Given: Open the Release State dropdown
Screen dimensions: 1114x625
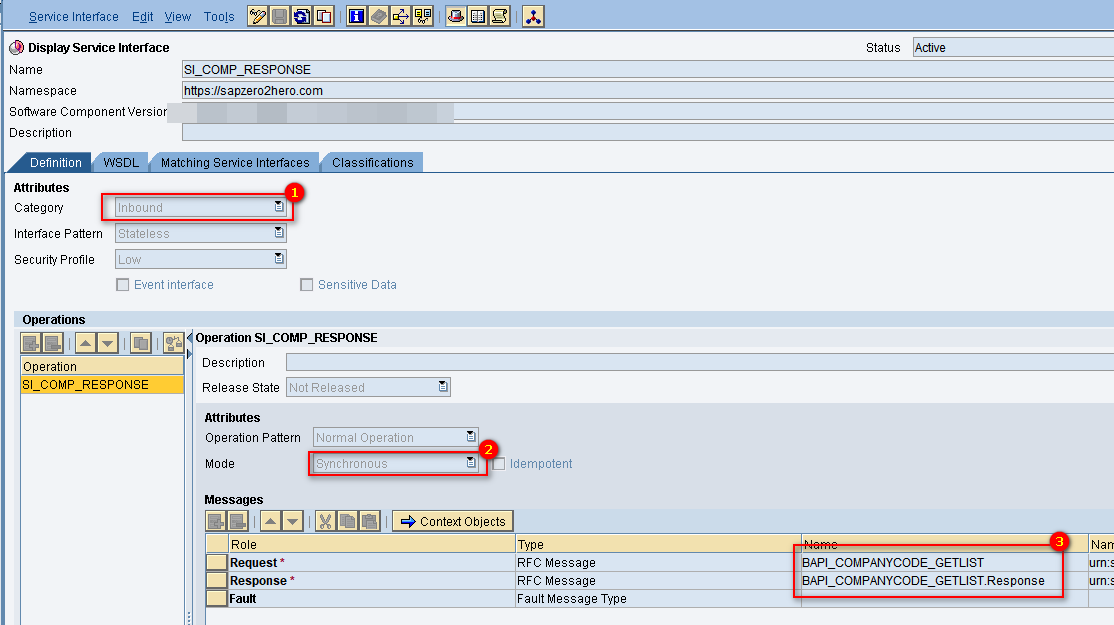Looking at the screenshot, I should click(443, 388).
